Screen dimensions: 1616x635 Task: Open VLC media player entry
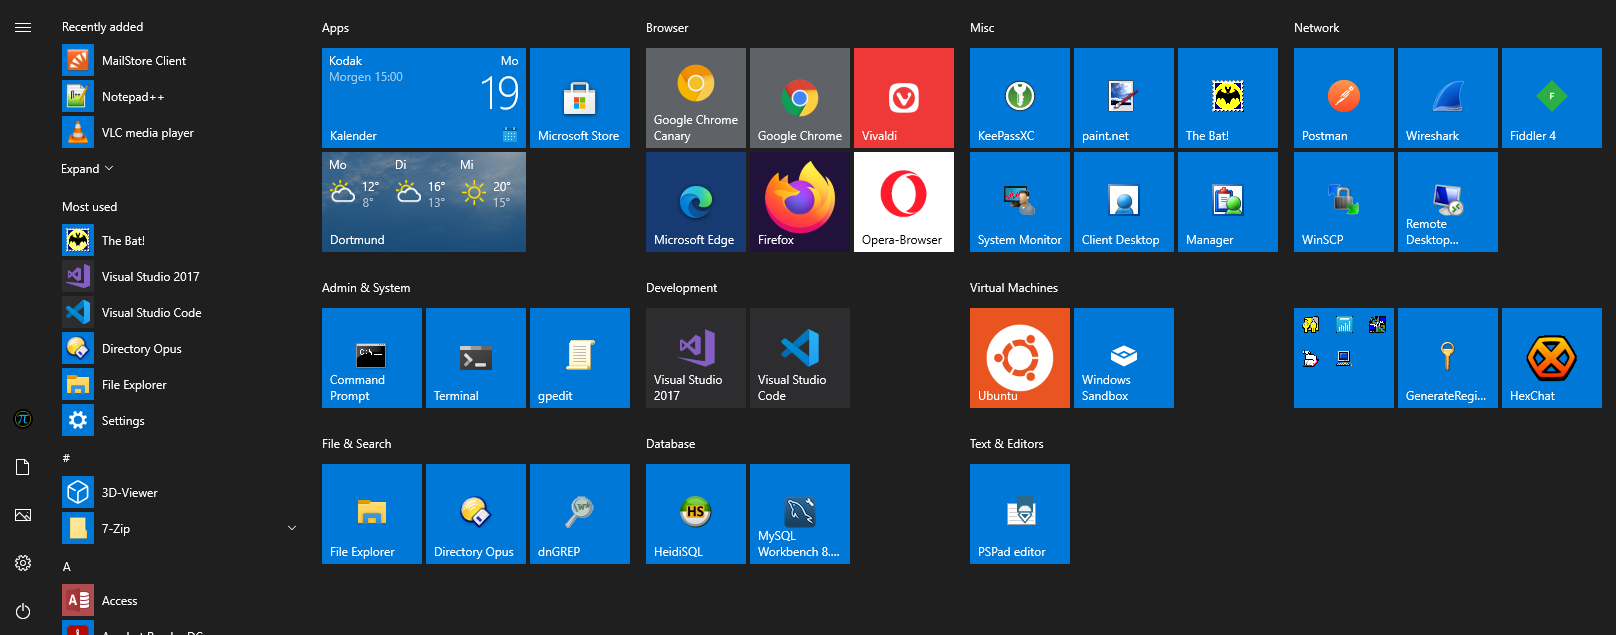click(181, 133)
